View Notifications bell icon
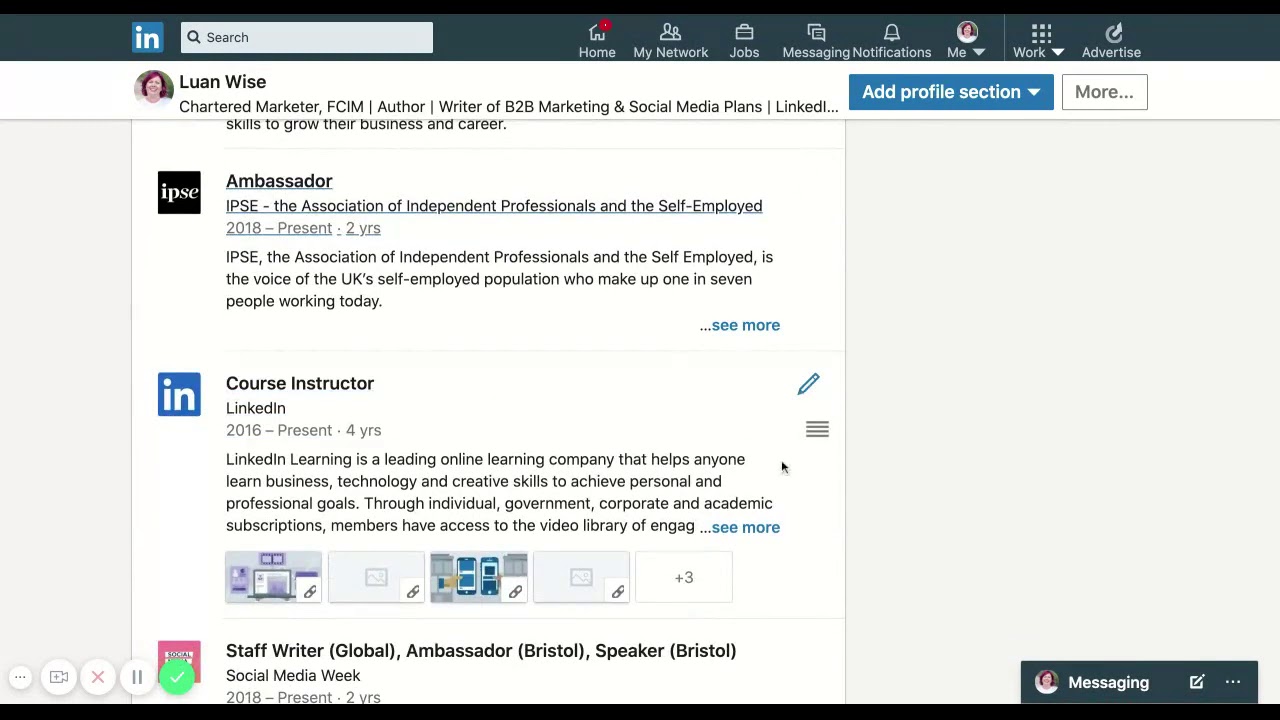The image size is (1280, 720). click(x=891, y=41)
